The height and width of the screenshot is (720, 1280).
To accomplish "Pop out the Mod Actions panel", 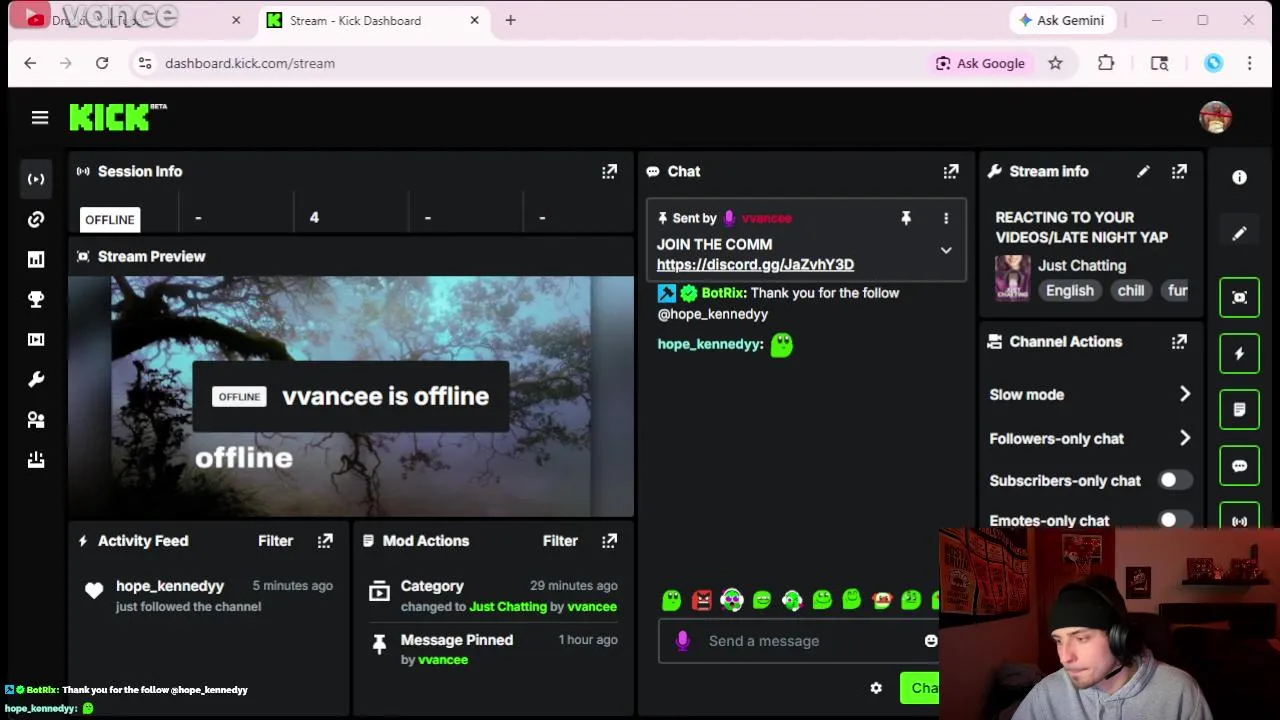I will tap(609, 541).
